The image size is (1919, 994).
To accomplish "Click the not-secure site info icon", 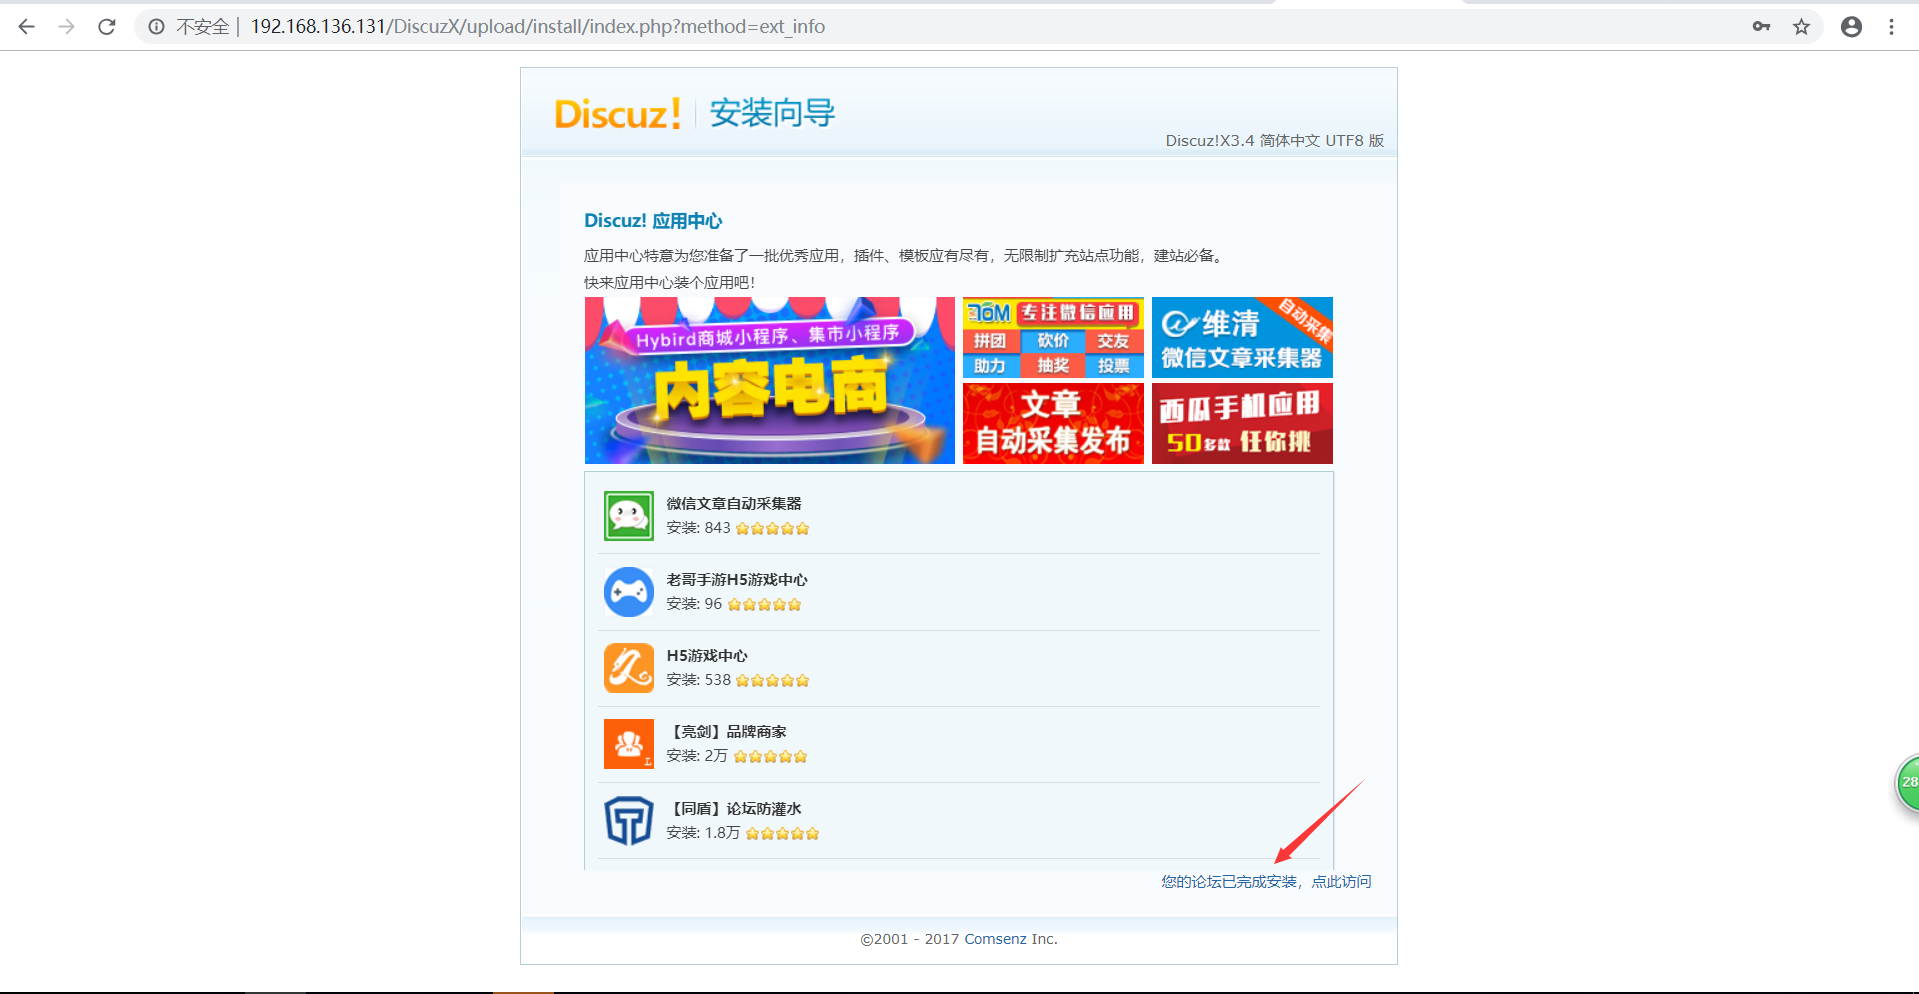I will tap(156, 27).
